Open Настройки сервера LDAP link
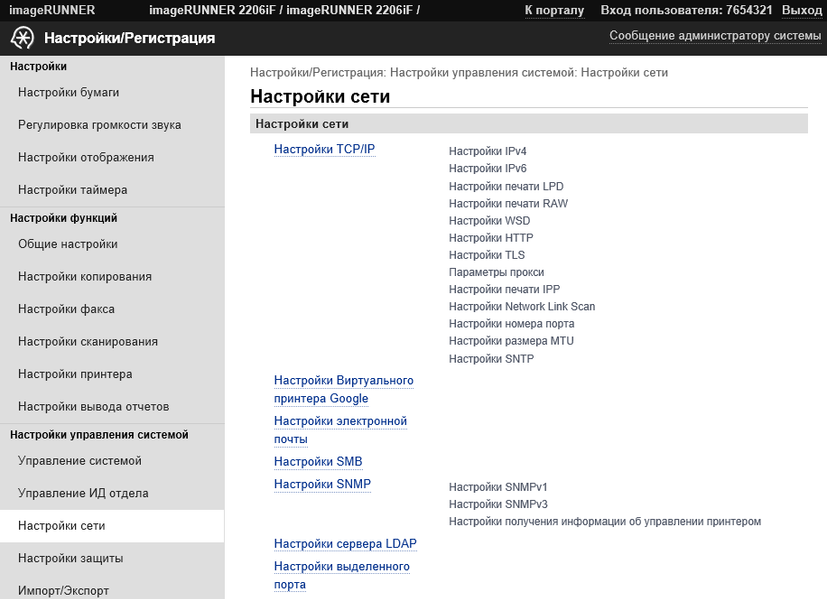Image resolution: width=827 pixels, height=599 pixels. [345, 544]
